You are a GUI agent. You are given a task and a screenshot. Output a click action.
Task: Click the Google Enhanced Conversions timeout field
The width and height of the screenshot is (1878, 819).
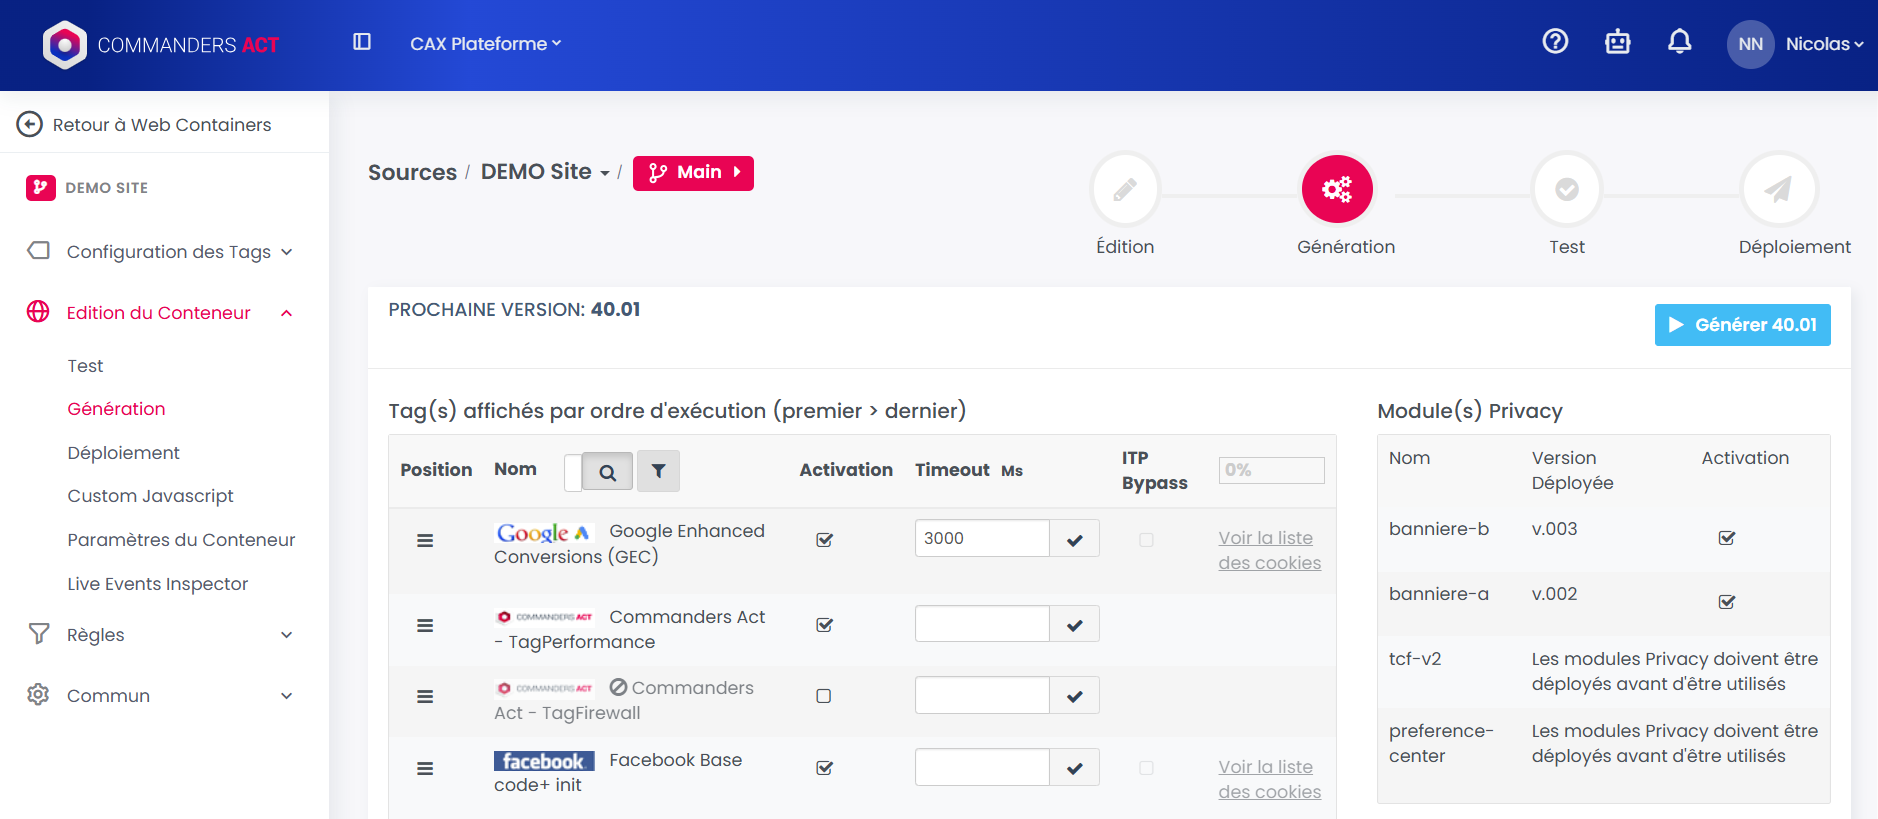[x=981, y=538]
